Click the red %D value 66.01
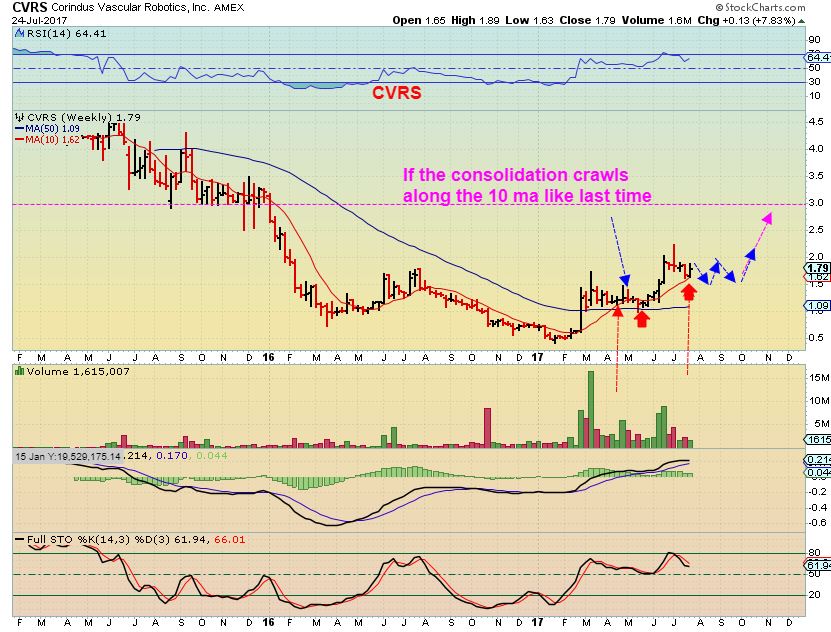The image size is (831, 632). 229,540
